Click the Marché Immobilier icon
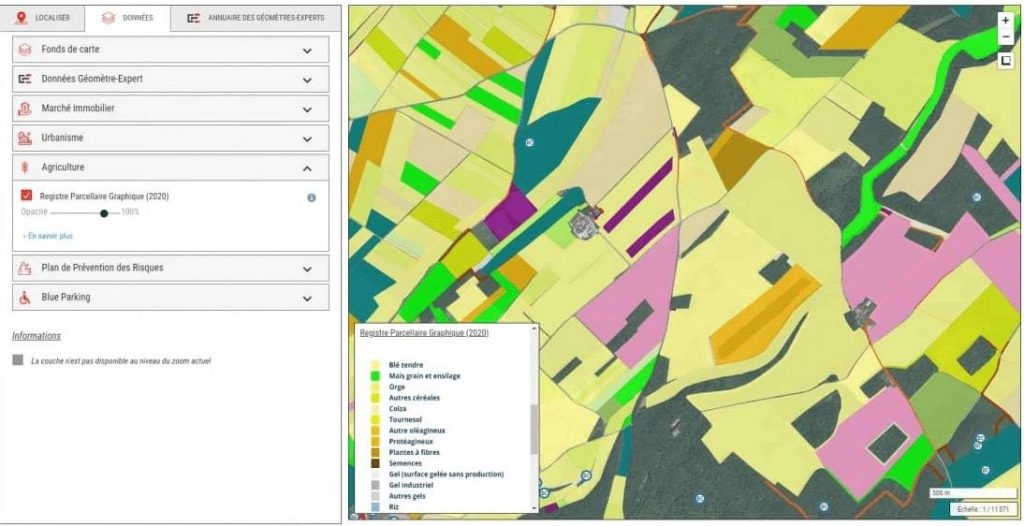The image size is (1024, 526). click(x=25, y=108)
